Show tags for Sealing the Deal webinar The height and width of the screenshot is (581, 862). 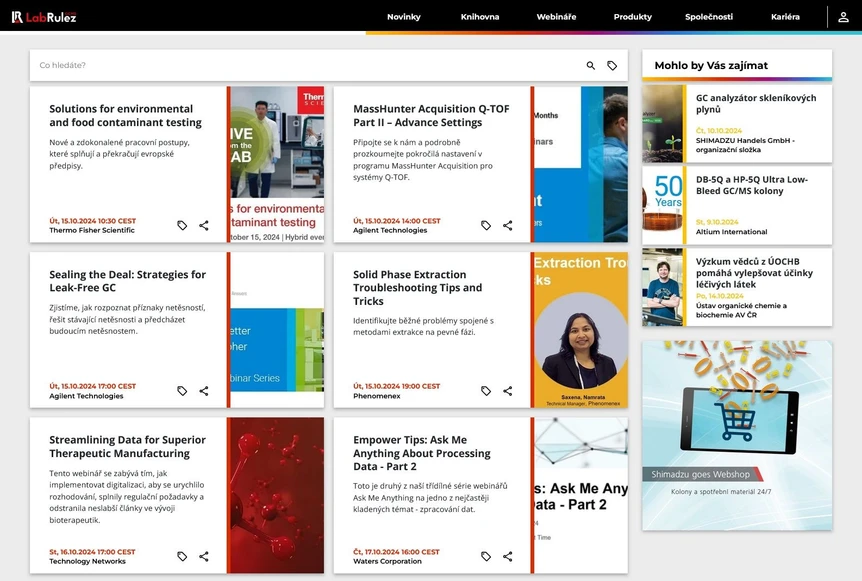tap(182, 391)
